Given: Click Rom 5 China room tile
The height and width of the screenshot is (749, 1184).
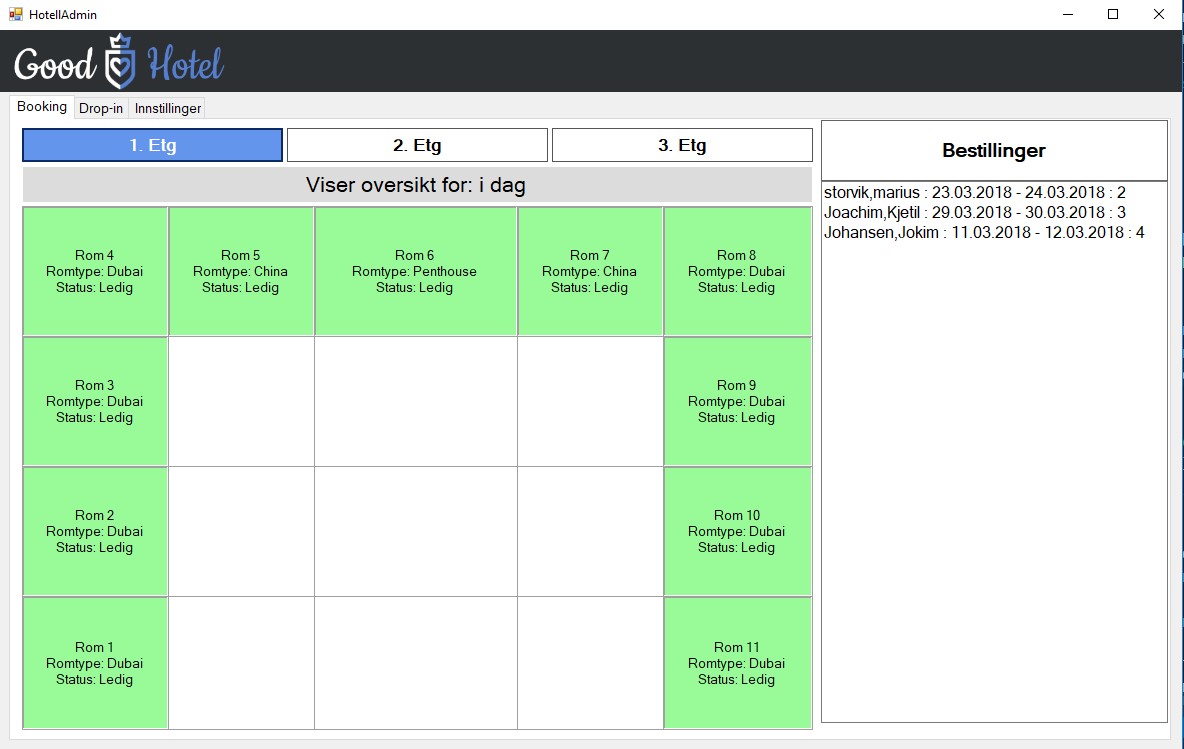Looking at the screenshot, I should coord(241,271).
